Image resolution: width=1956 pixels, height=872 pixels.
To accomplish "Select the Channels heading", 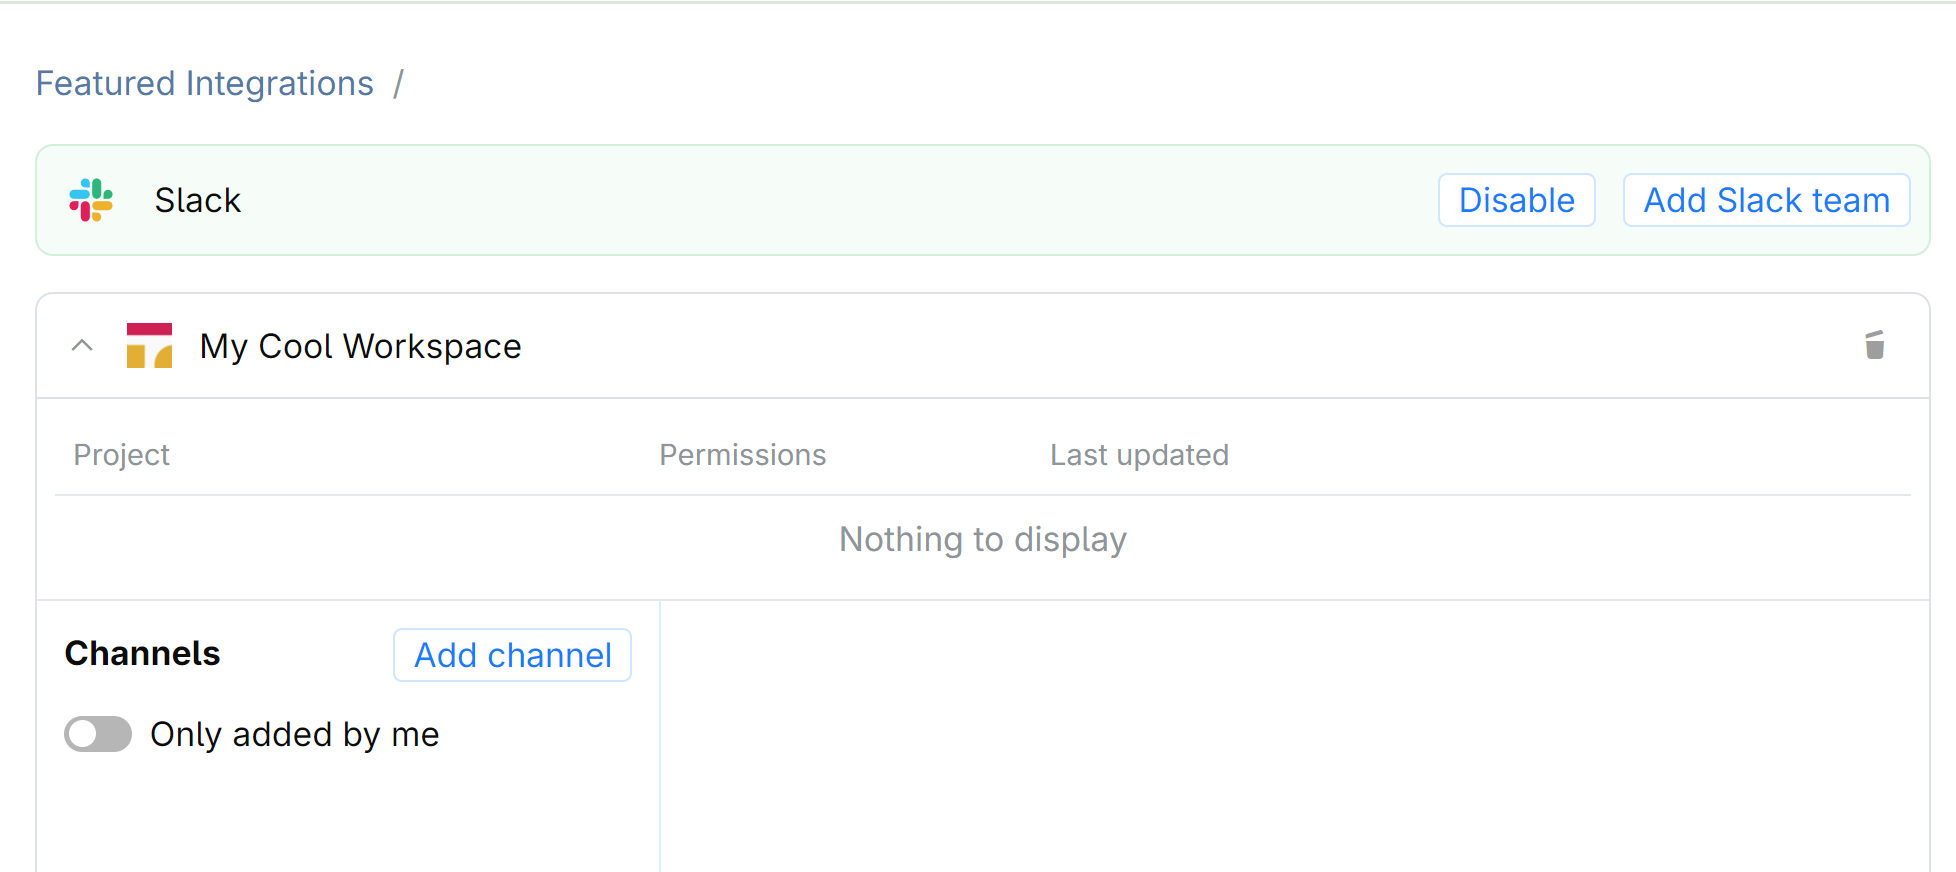I will [142, 653].
